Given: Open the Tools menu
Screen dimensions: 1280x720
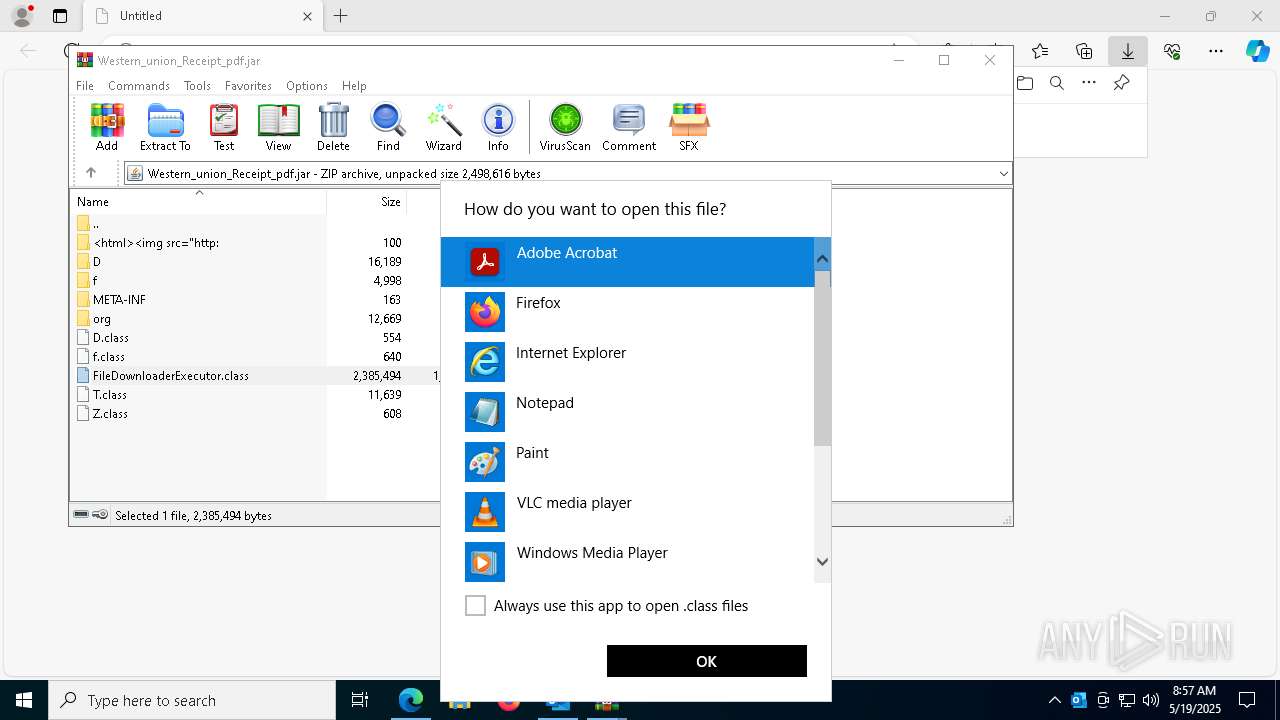Looking at the screenshot, I should [x=197, y=86].
